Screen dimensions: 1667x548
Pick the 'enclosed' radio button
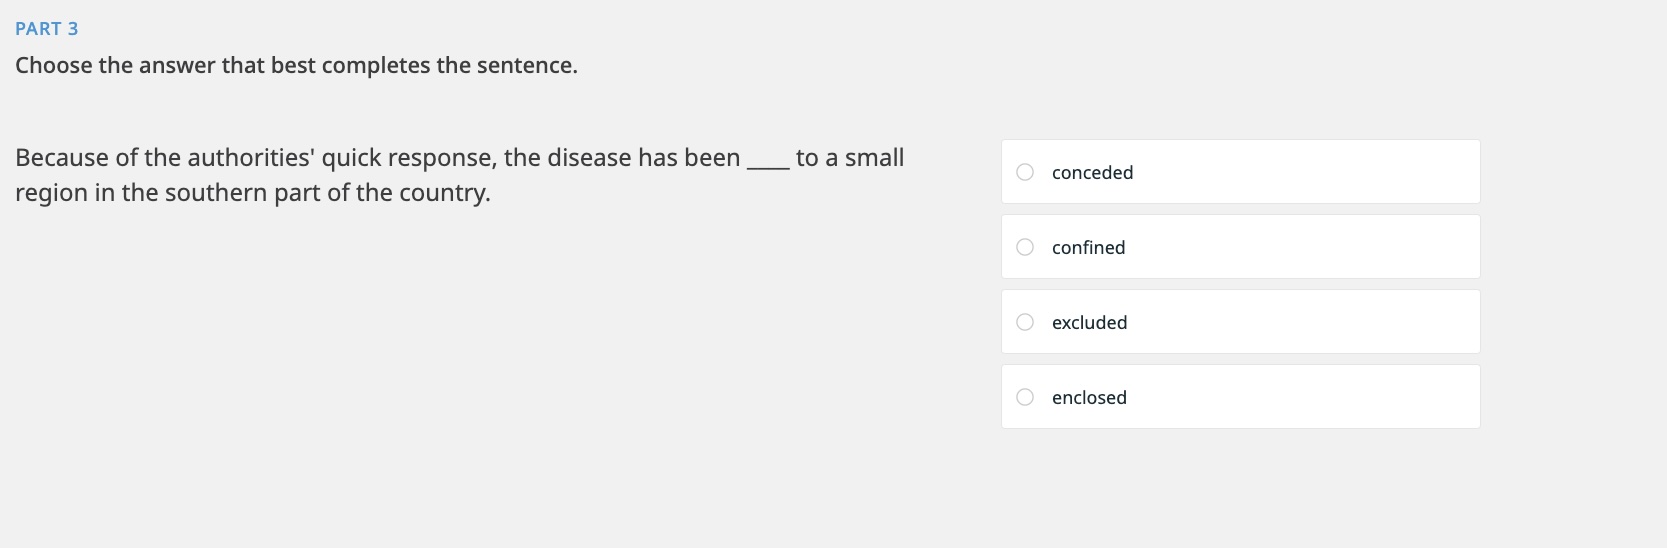[1025, 397]
